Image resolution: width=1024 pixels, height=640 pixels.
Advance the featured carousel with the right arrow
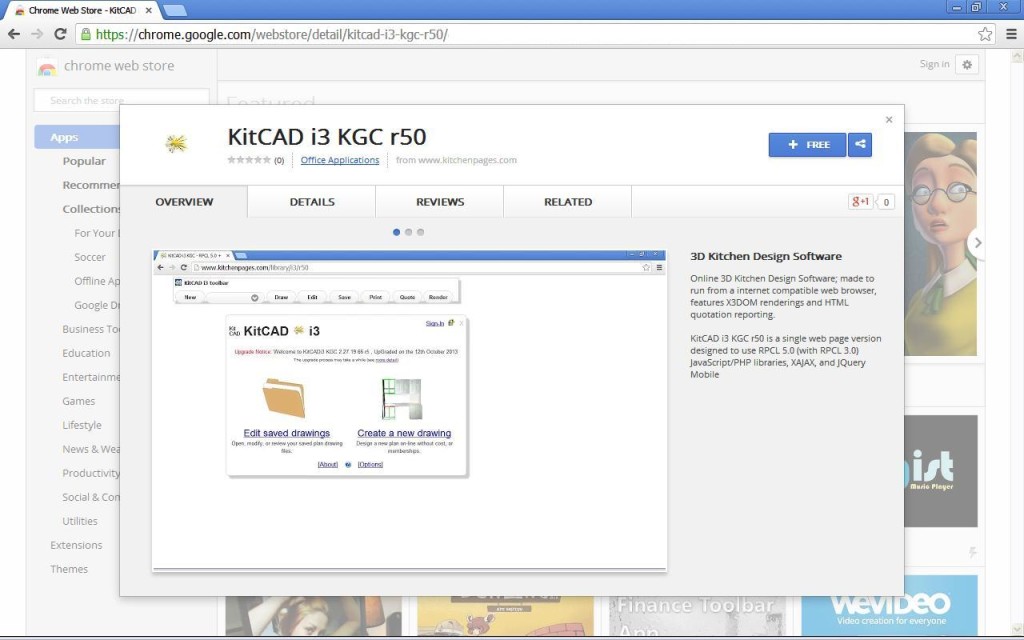pyautogui.click(x=976, y=243)
